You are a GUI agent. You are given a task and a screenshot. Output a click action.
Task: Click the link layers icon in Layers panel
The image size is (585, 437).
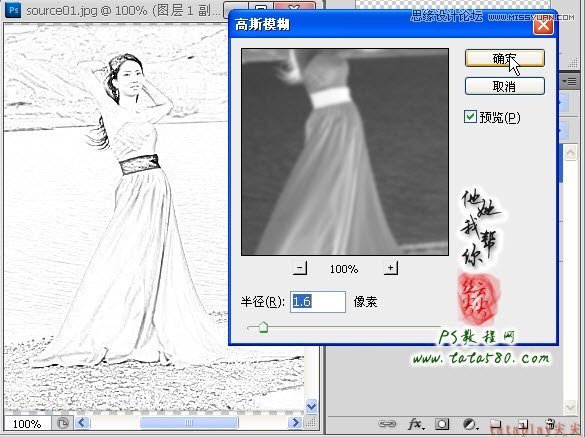pyautogui.click(x=387, y=424)
